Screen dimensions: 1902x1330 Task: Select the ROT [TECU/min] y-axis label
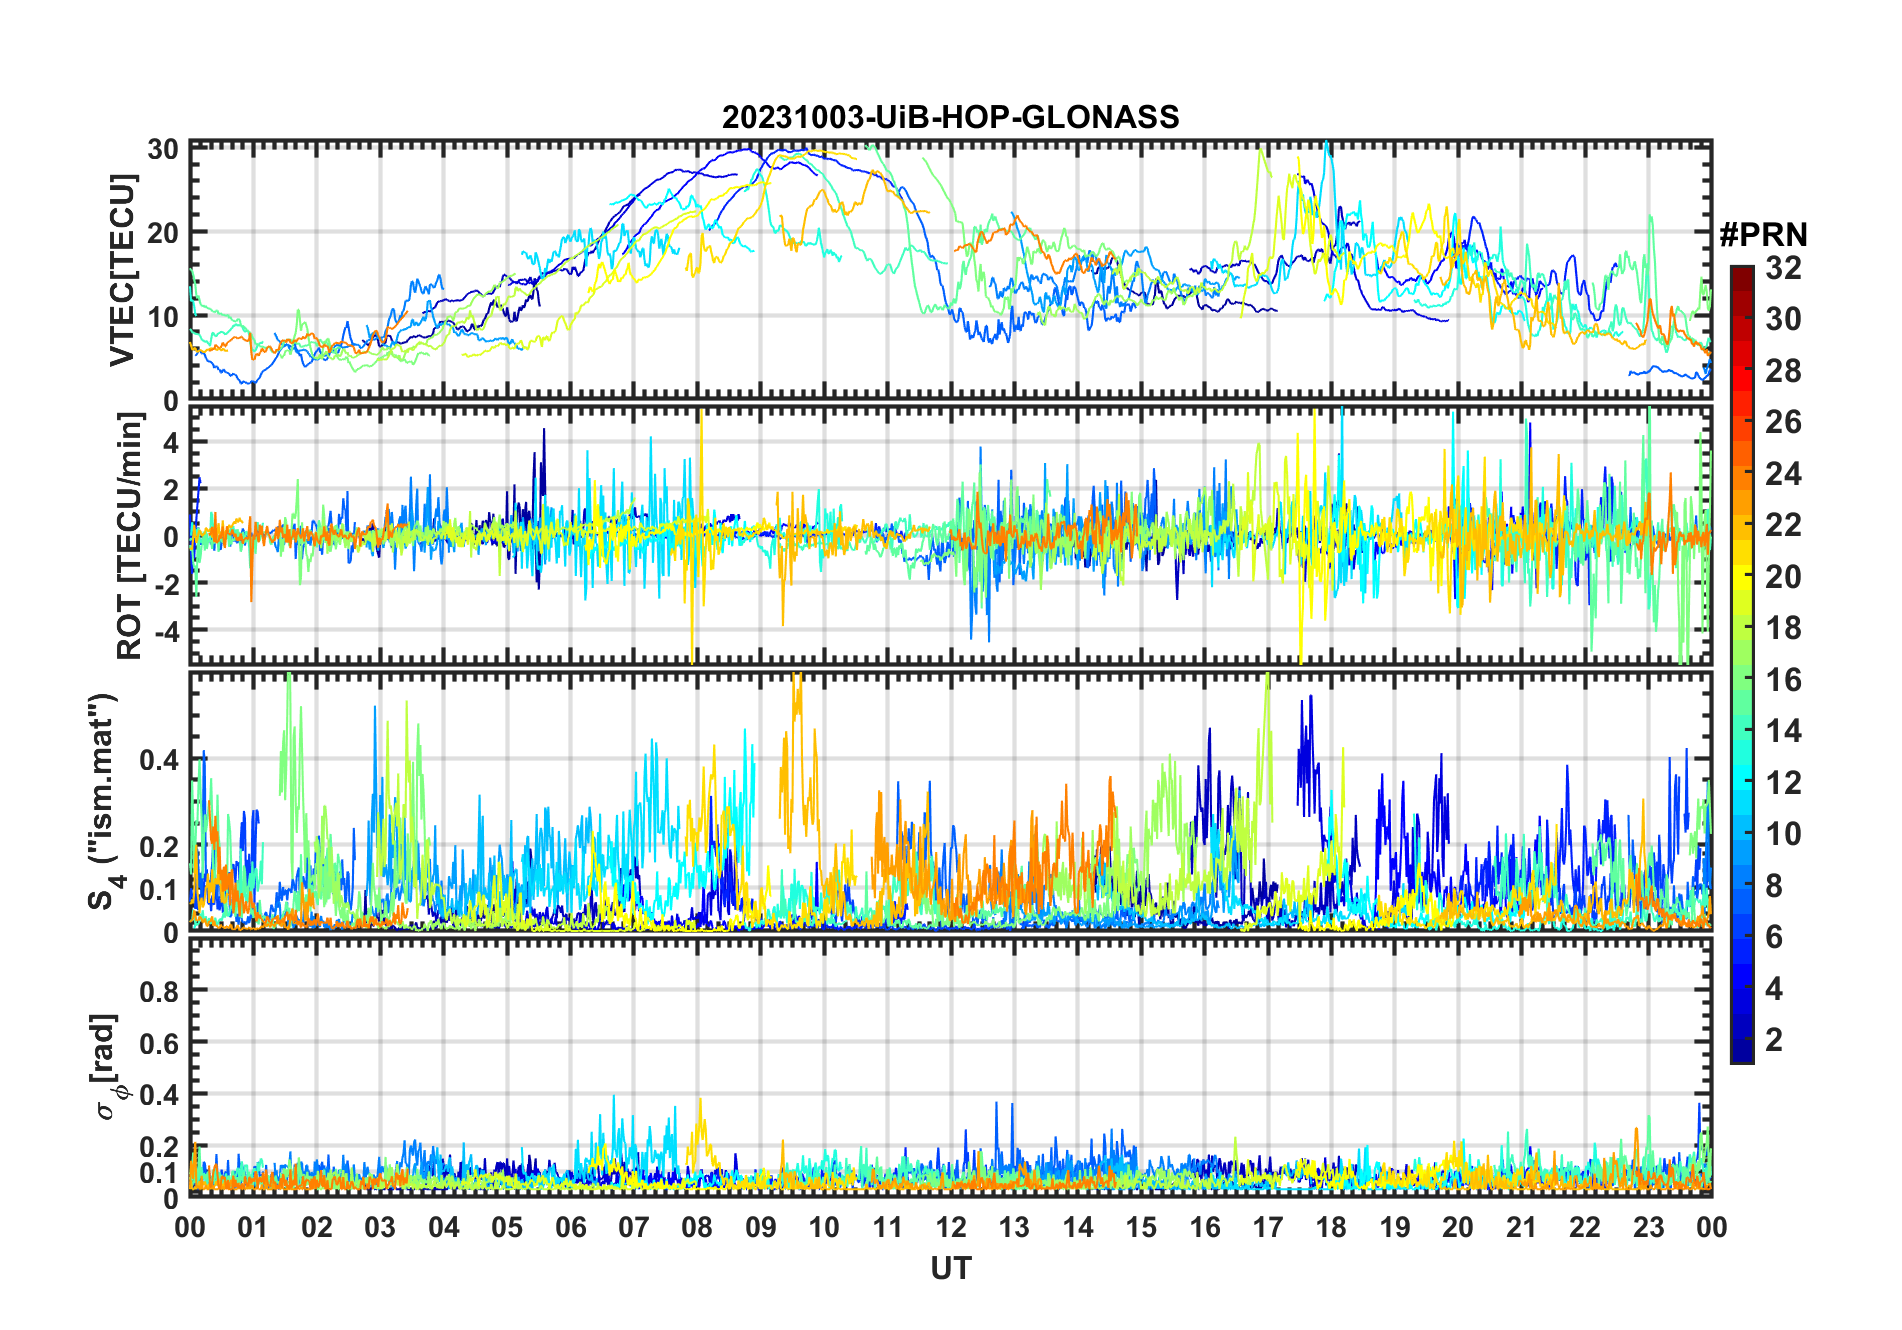click(129, 536)
